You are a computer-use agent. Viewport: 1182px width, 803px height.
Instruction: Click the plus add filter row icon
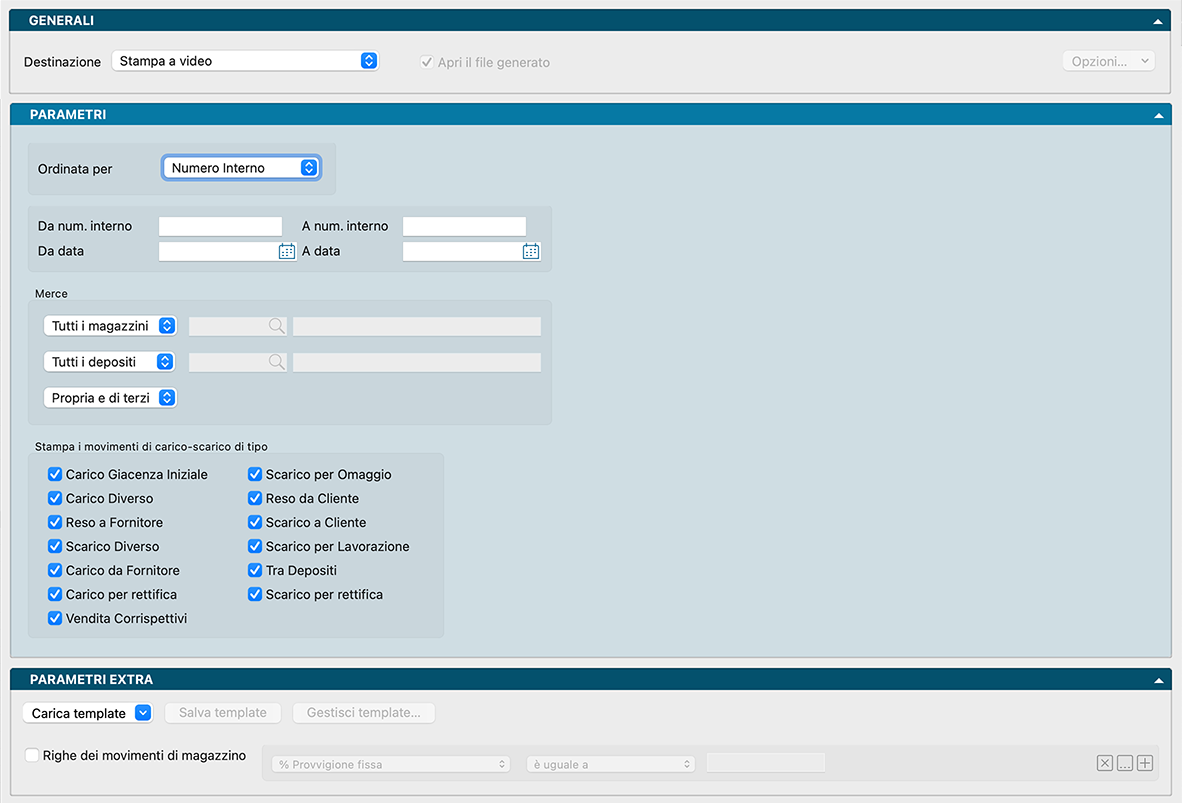1145,764
